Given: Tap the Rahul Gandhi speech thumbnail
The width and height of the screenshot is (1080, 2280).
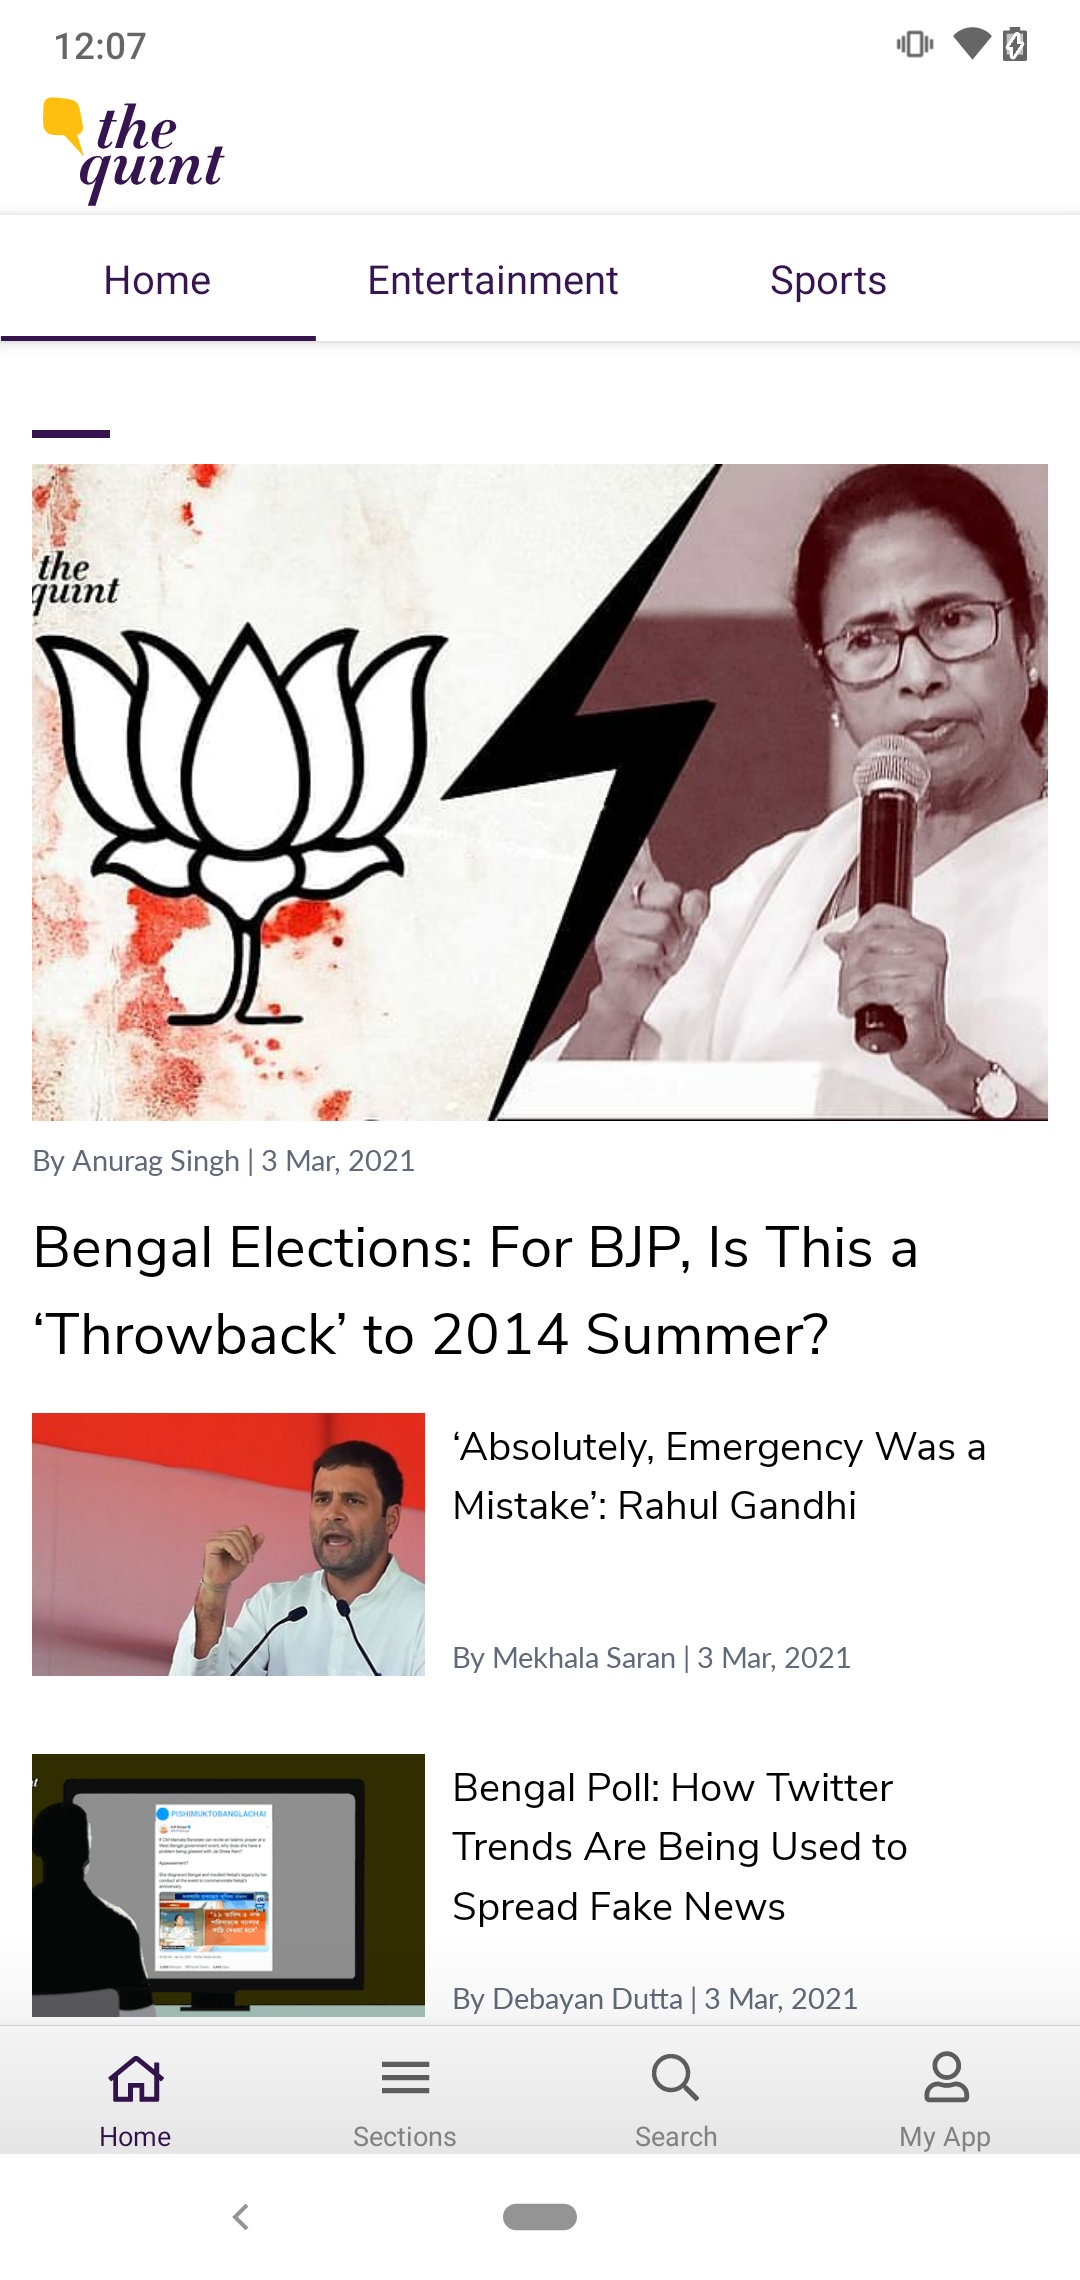Looking at the screenshot, I should click(228, 1544).
